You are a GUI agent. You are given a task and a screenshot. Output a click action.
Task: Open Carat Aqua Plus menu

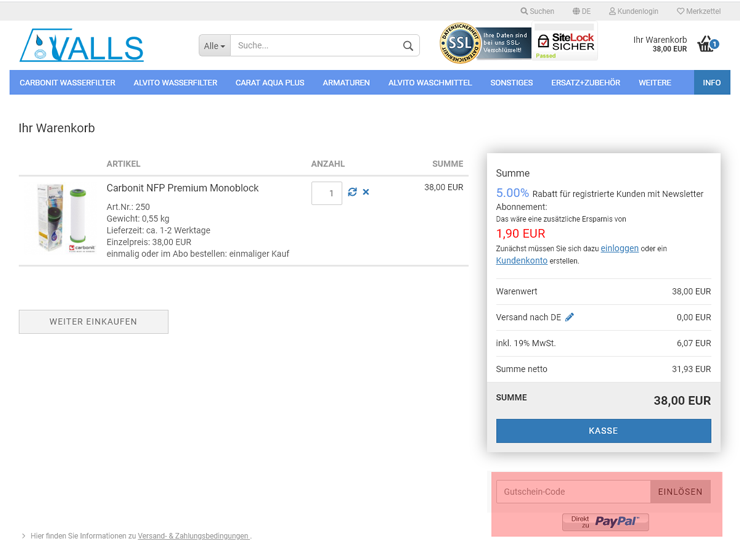[x=270, y=83]
